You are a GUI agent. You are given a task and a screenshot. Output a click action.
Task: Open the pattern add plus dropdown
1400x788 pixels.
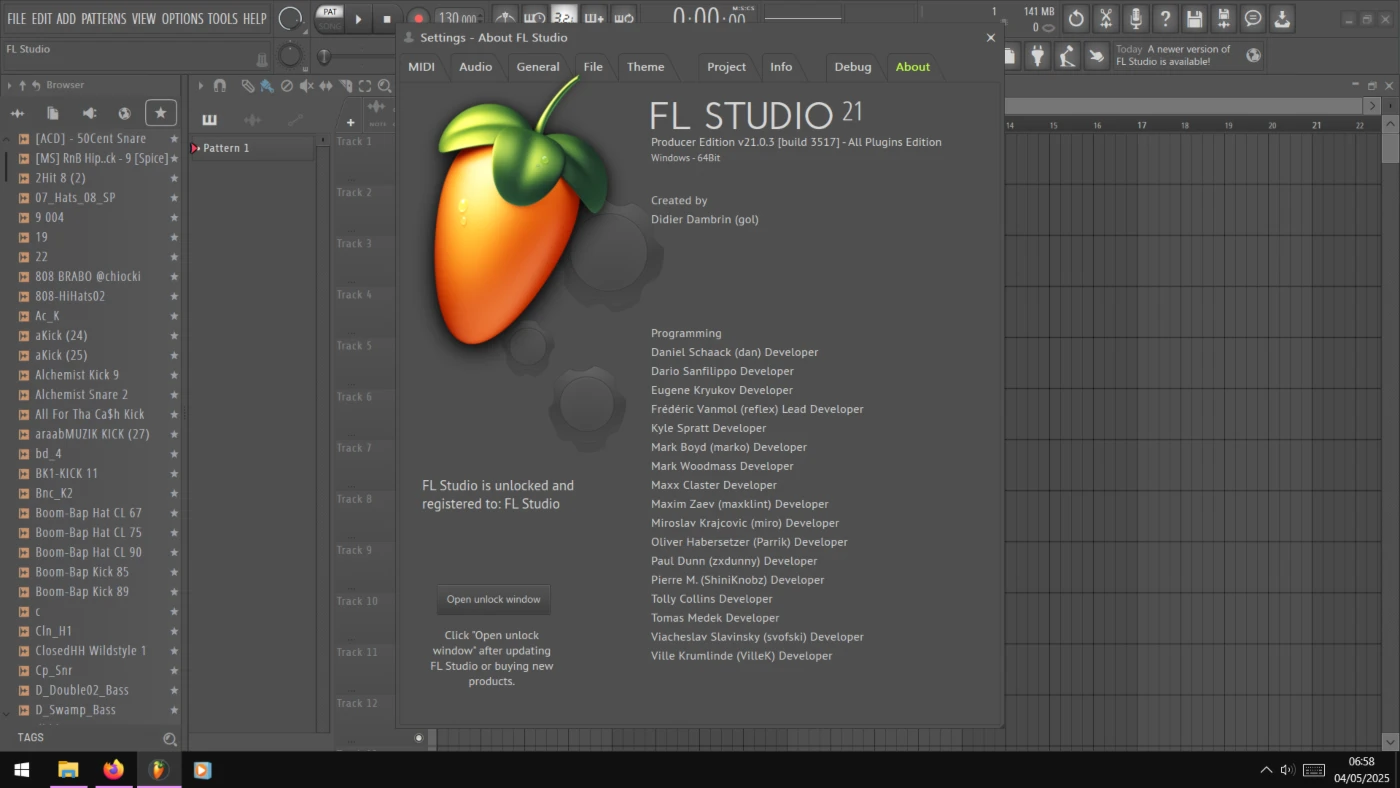350,122
